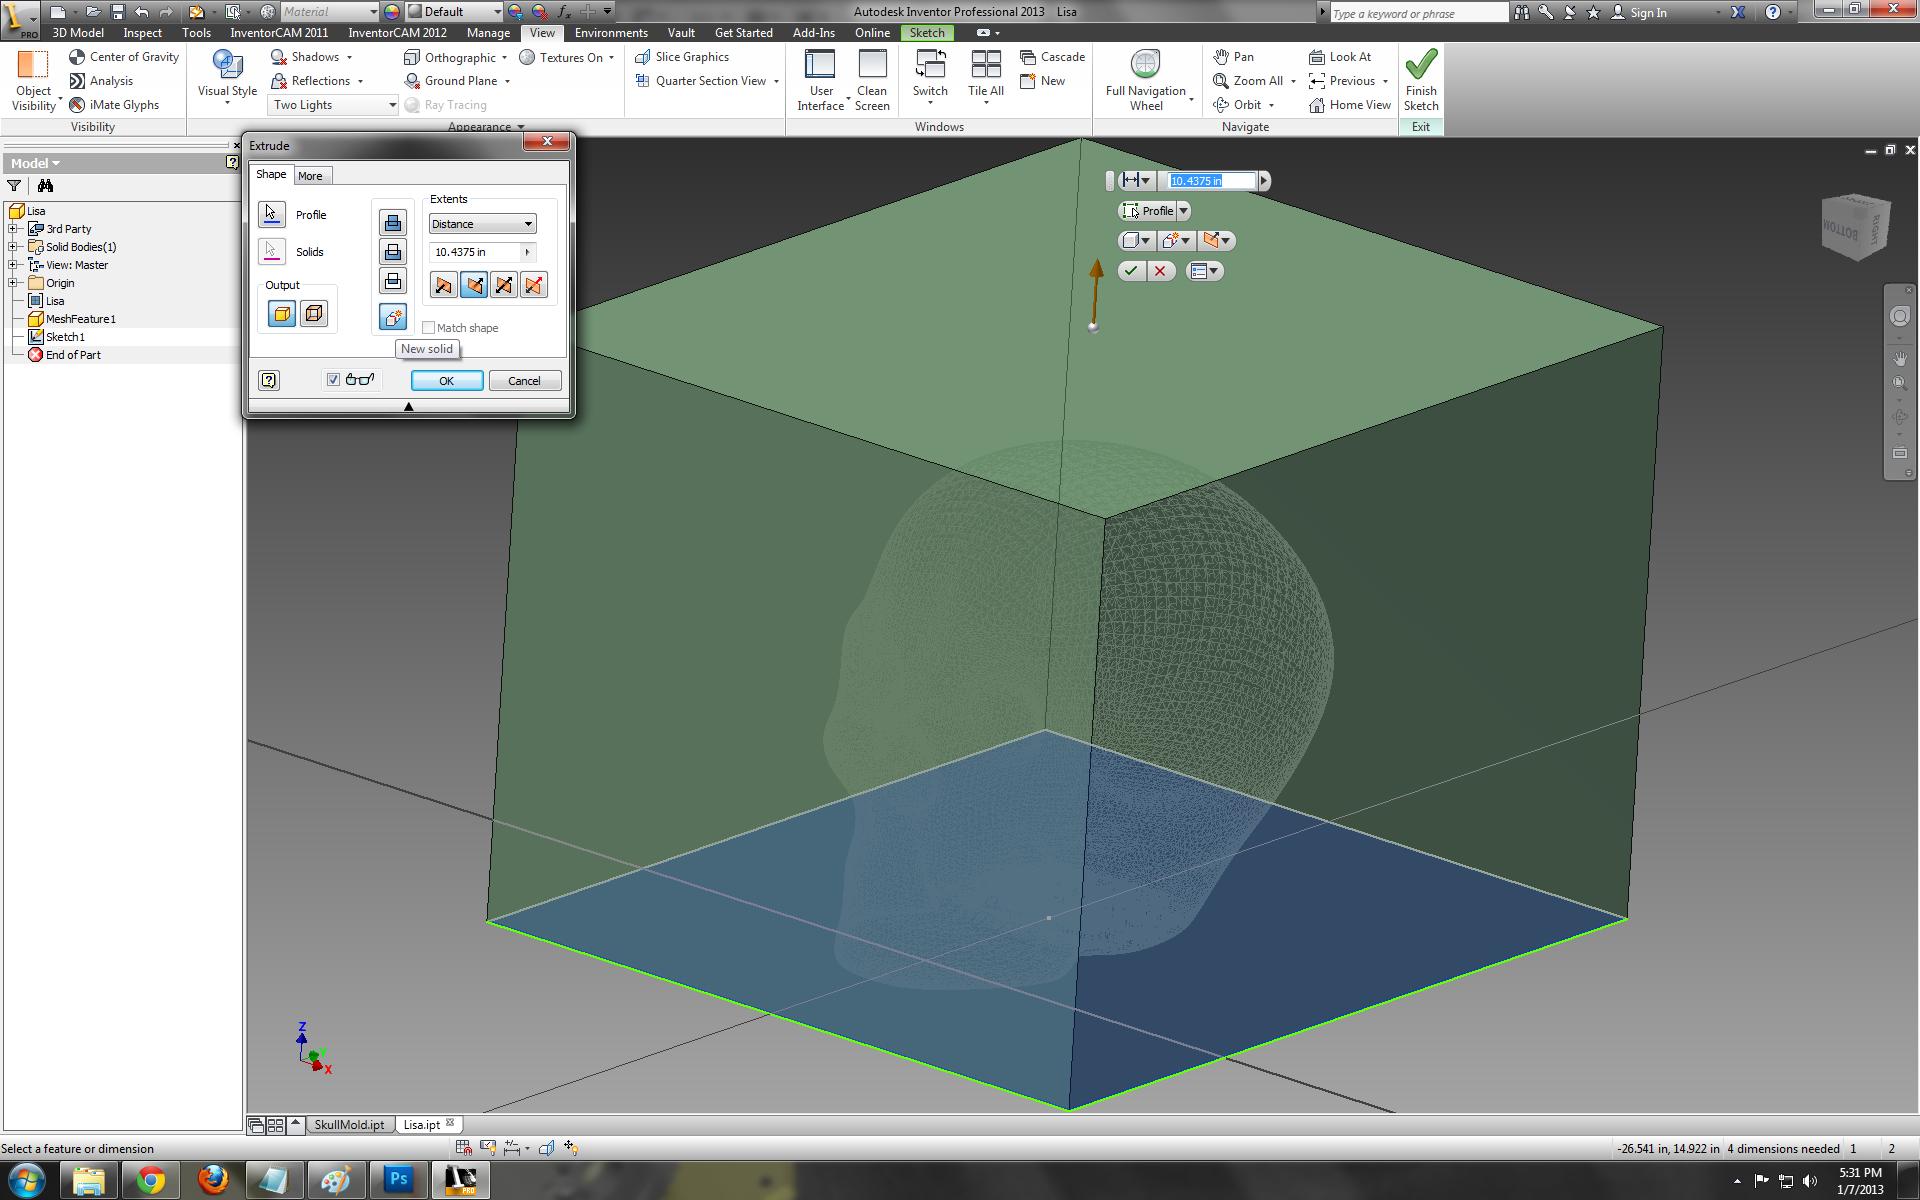Open the Extents Distance dropdown

483,224
